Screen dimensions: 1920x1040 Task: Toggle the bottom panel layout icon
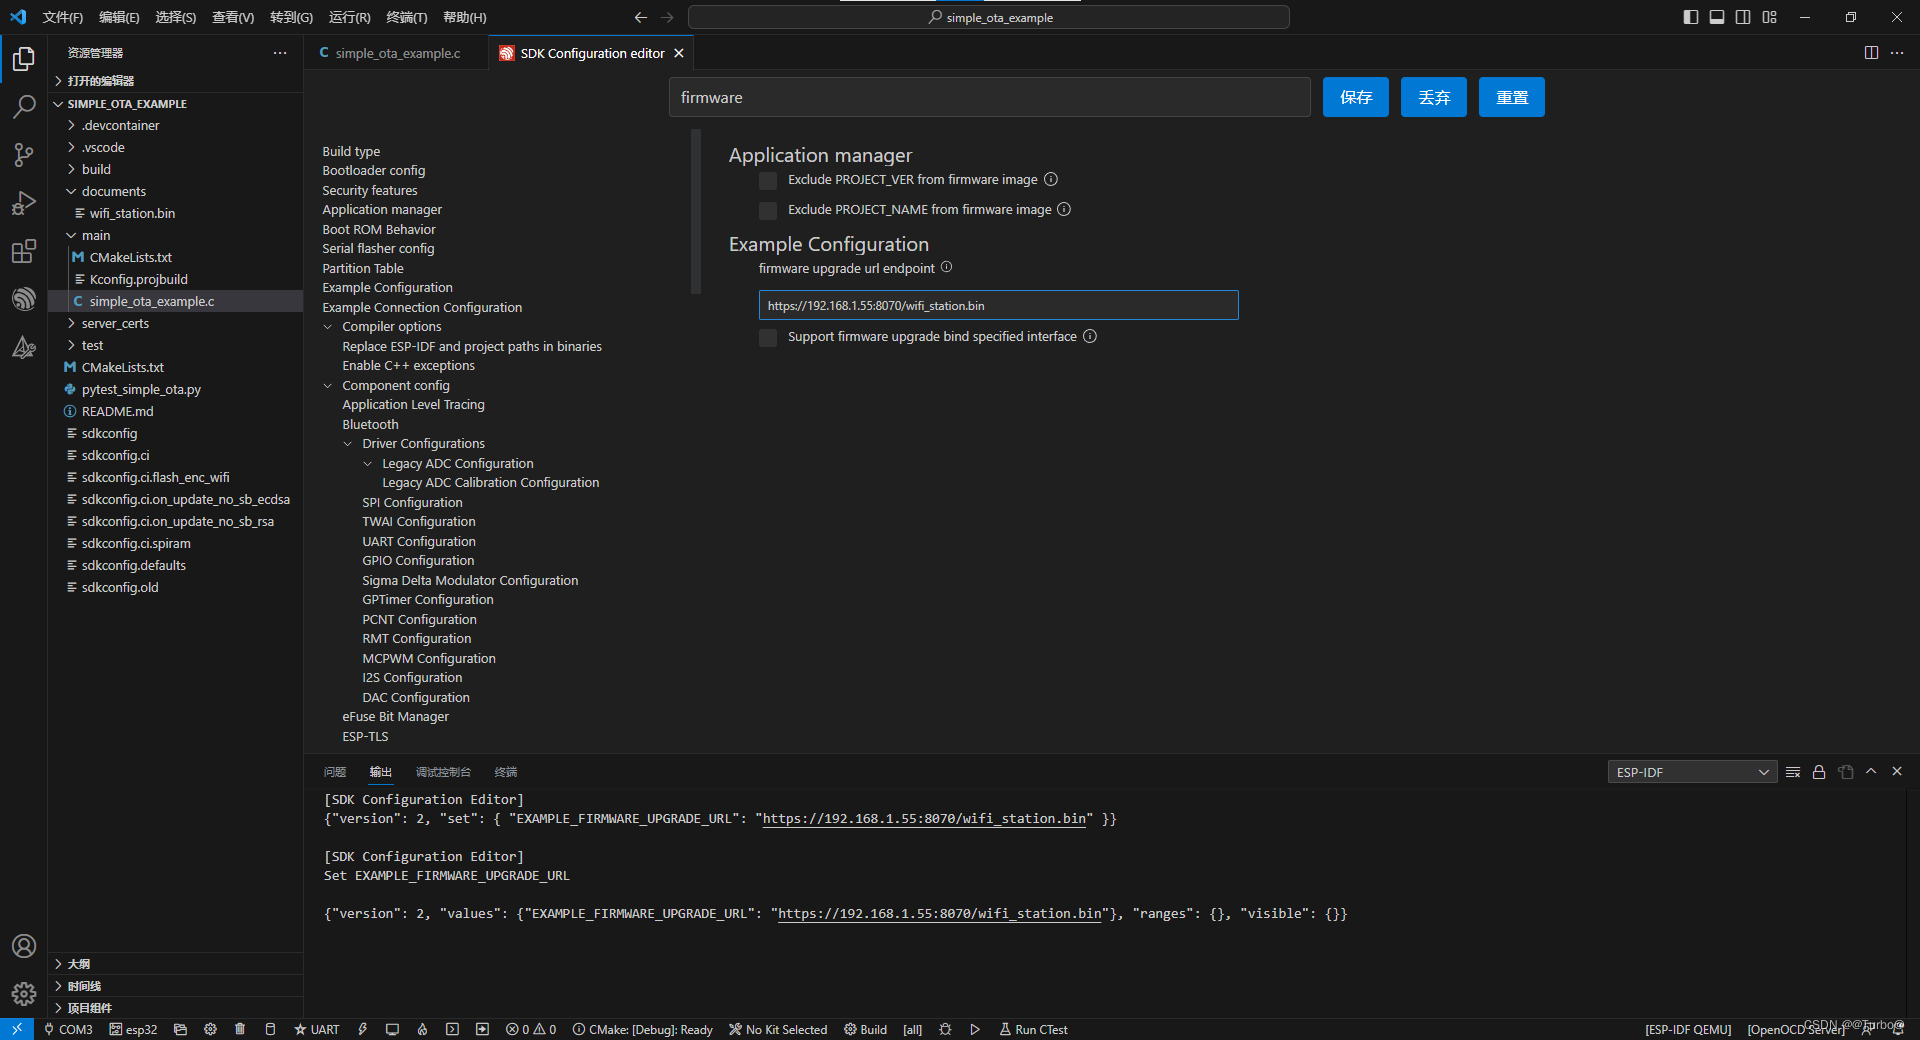pyautogui.click(x=1717, y=17)
